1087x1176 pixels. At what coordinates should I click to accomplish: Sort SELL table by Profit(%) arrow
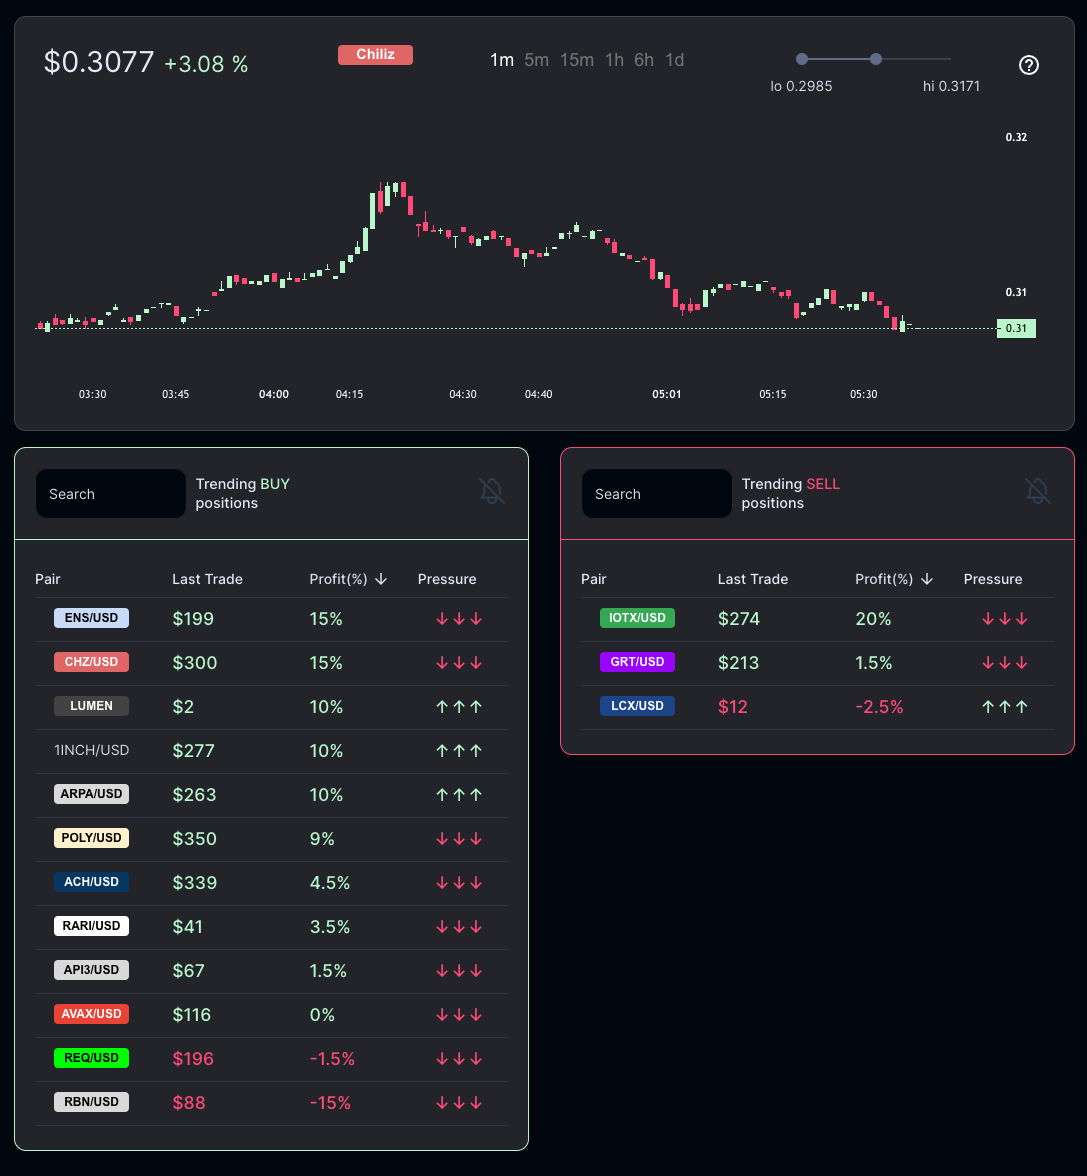coord(927,579)
